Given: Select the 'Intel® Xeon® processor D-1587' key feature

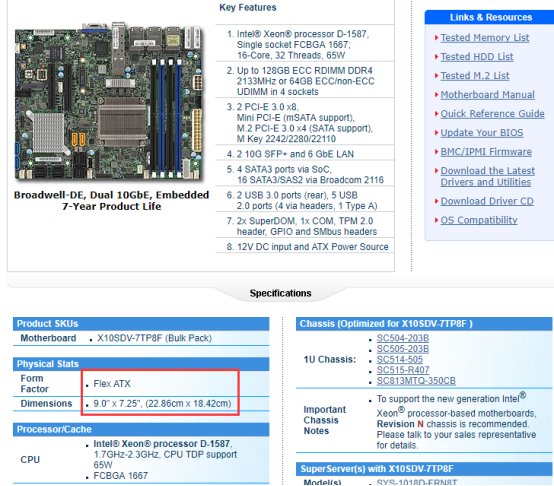Looking at the screenshot, I should pyautogui.click(x=302, y=34).
